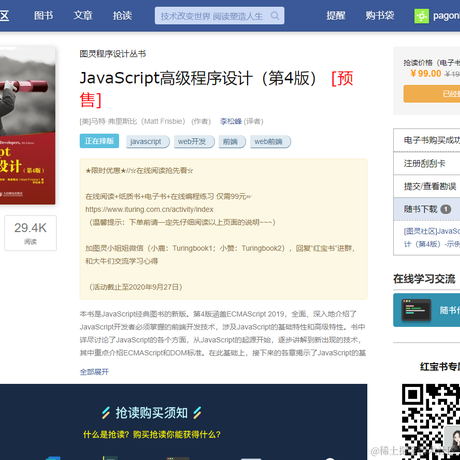
Task: Open 注册刮刮卡 sidebar item
Action: 427,163
